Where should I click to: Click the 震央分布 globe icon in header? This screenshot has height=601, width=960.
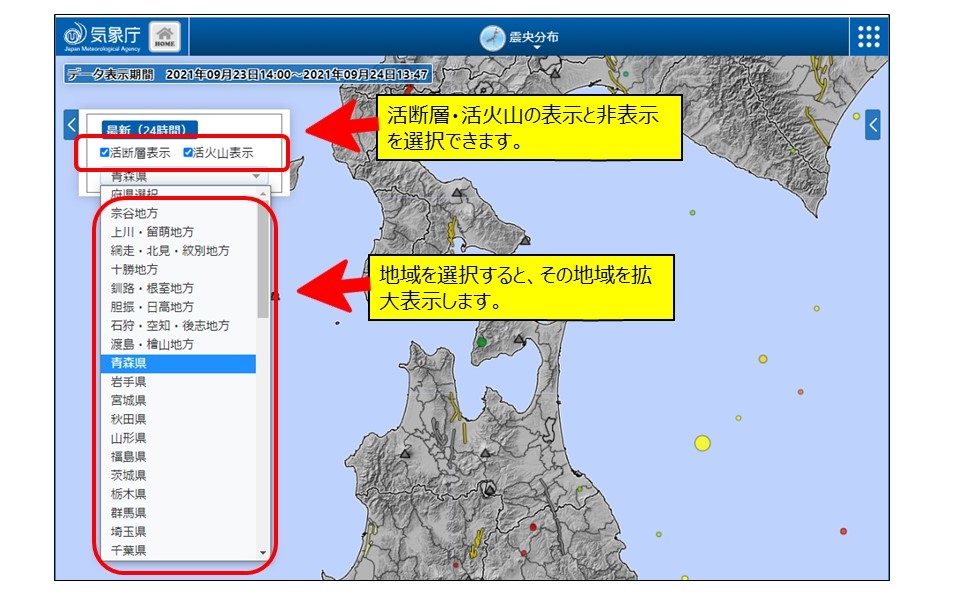[x=492, y=37]
